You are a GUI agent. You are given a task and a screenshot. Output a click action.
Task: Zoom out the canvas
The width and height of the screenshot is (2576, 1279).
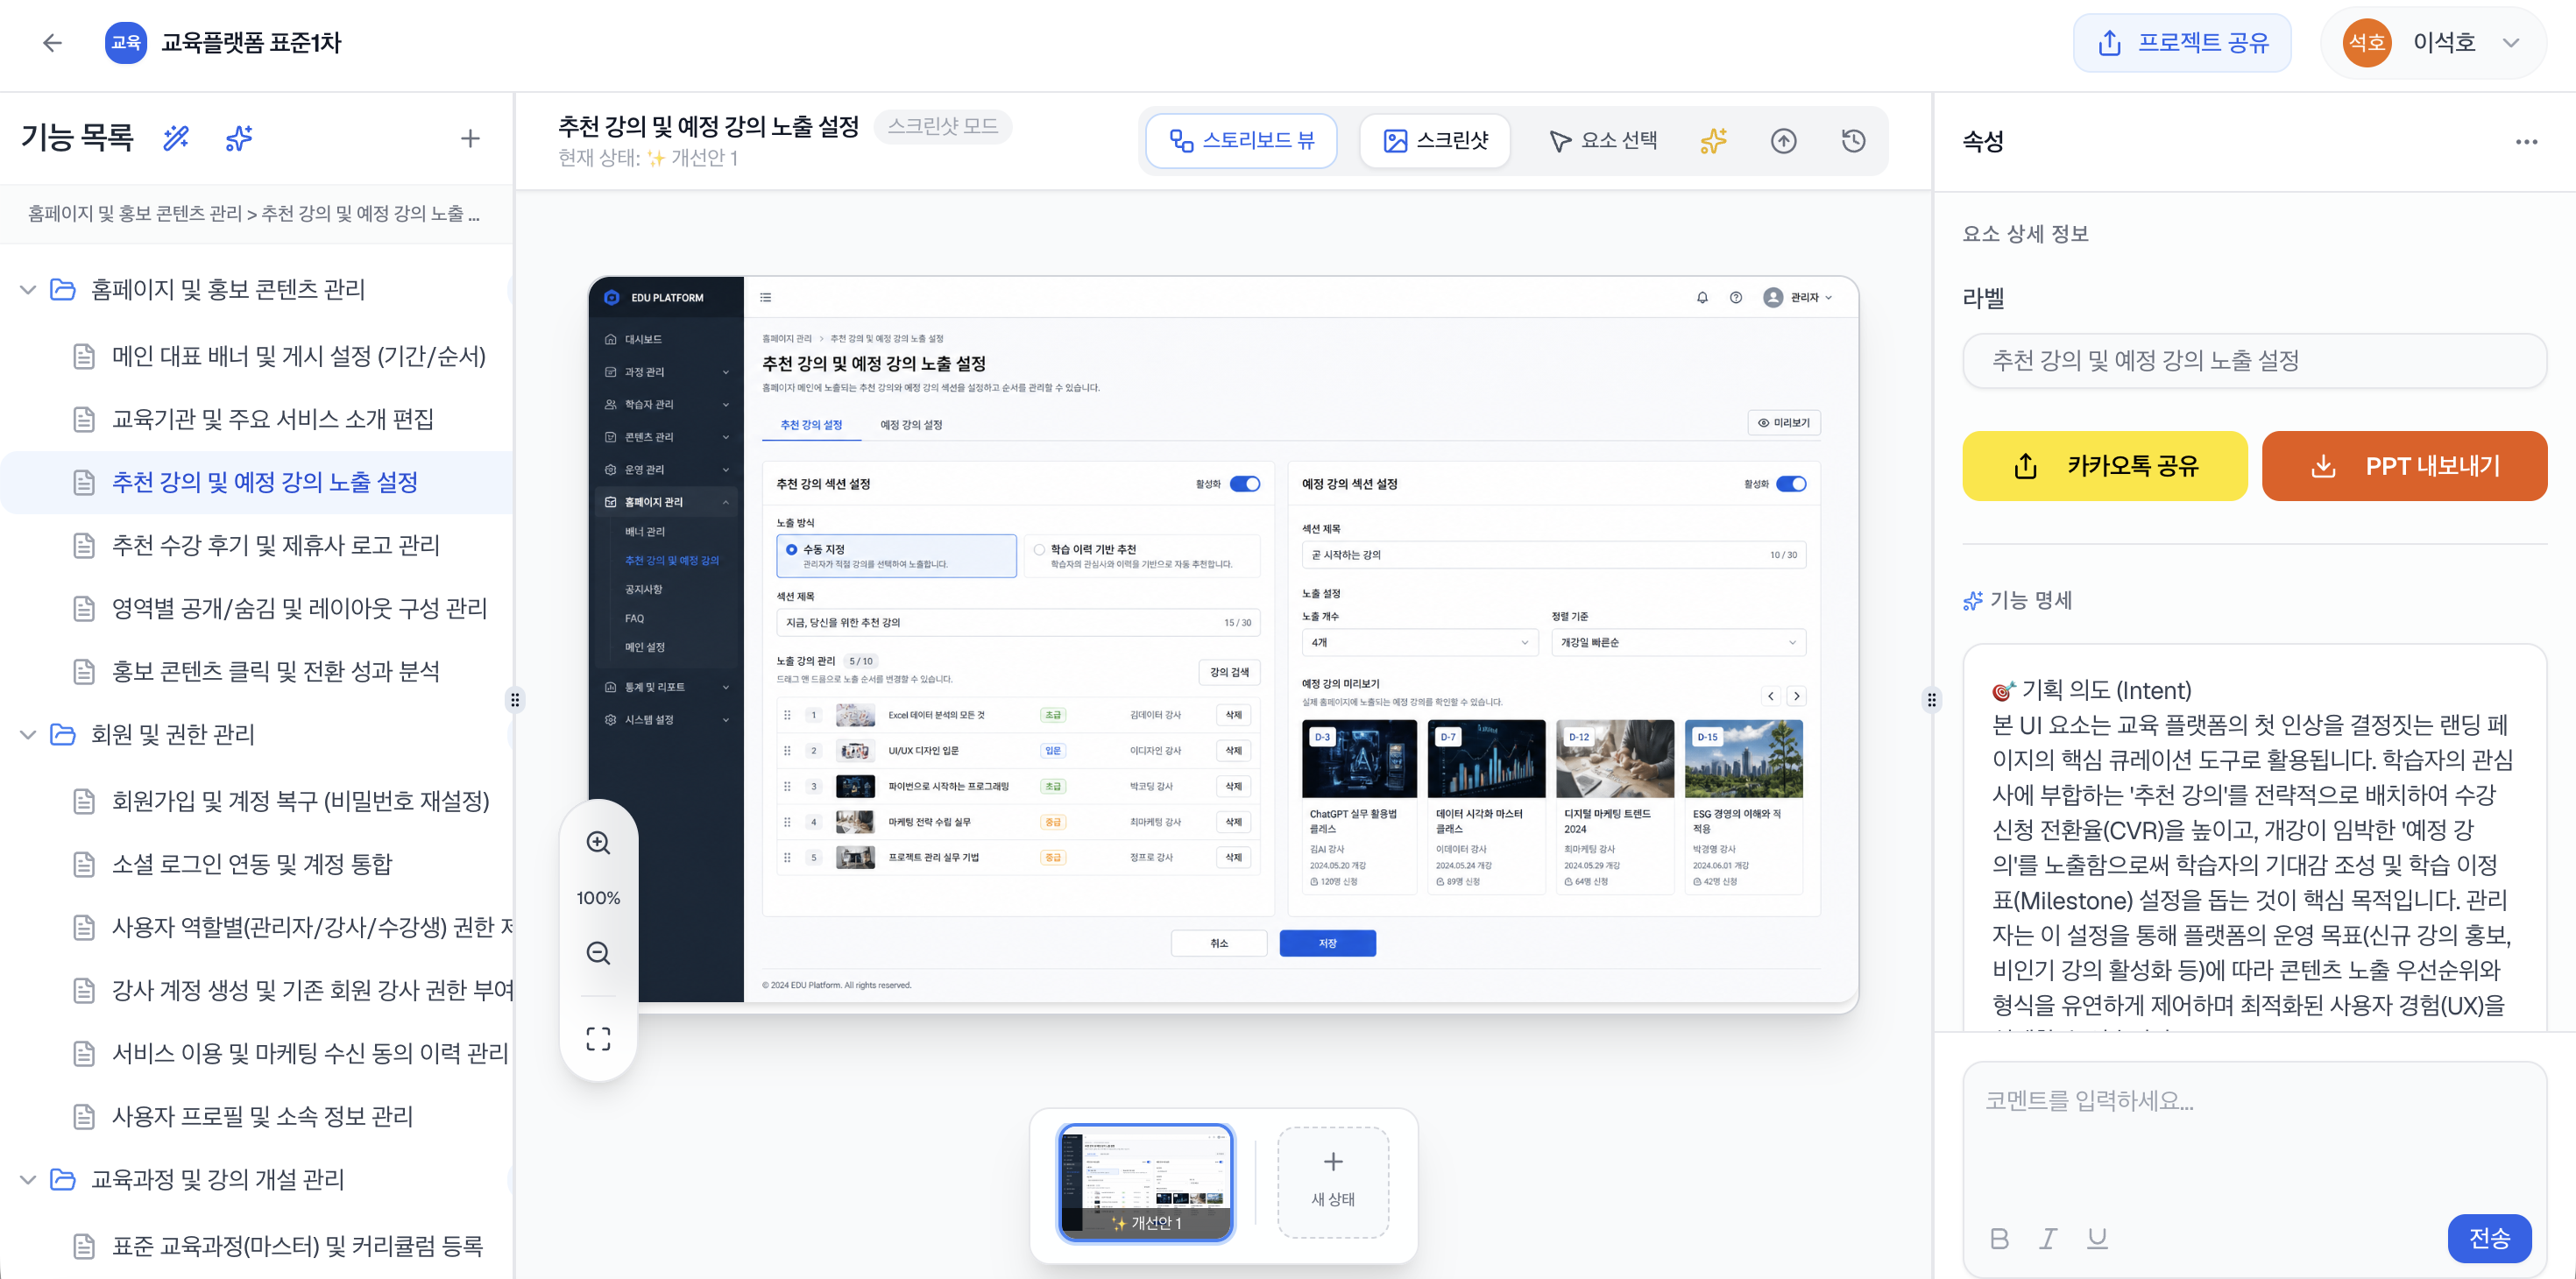coord(598,953)
